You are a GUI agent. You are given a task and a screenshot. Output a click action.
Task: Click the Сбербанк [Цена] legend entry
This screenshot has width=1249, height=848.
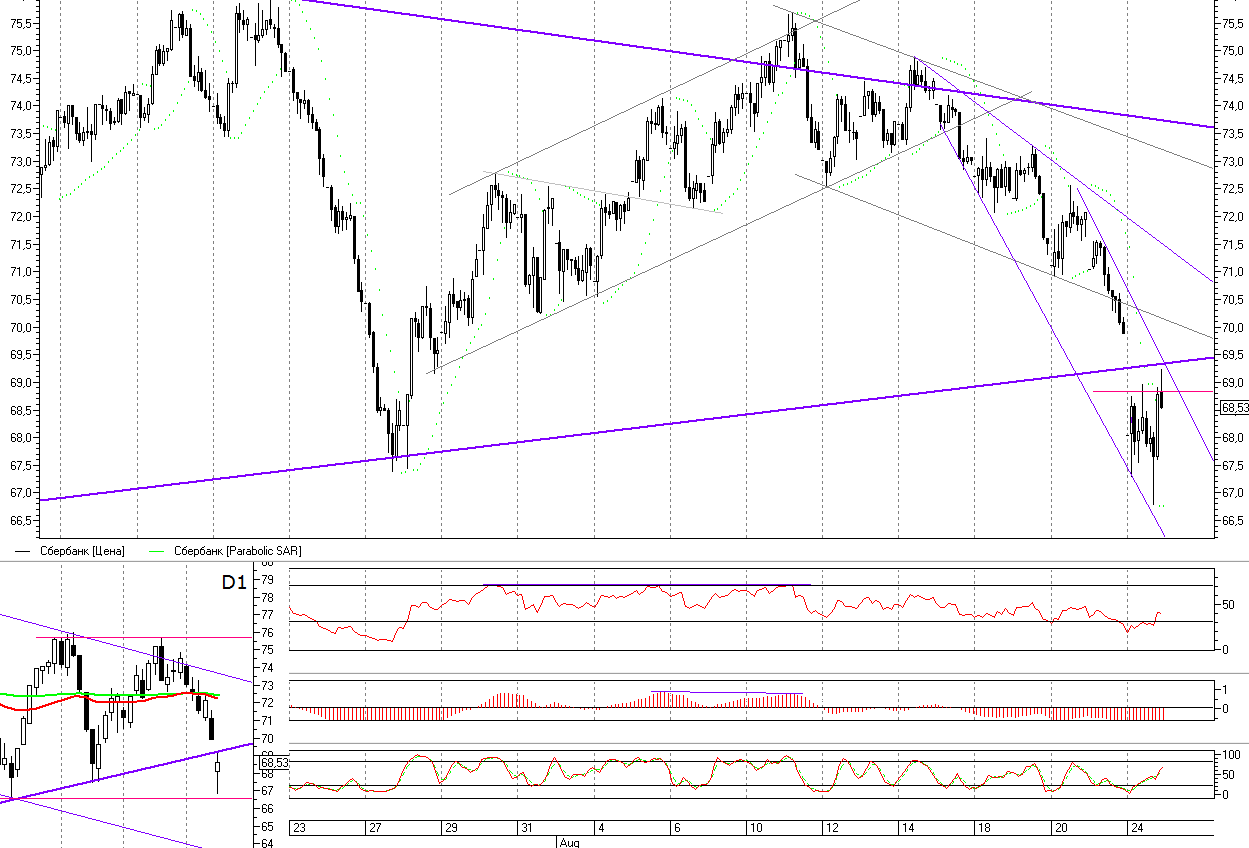click(x=81, y=551)
